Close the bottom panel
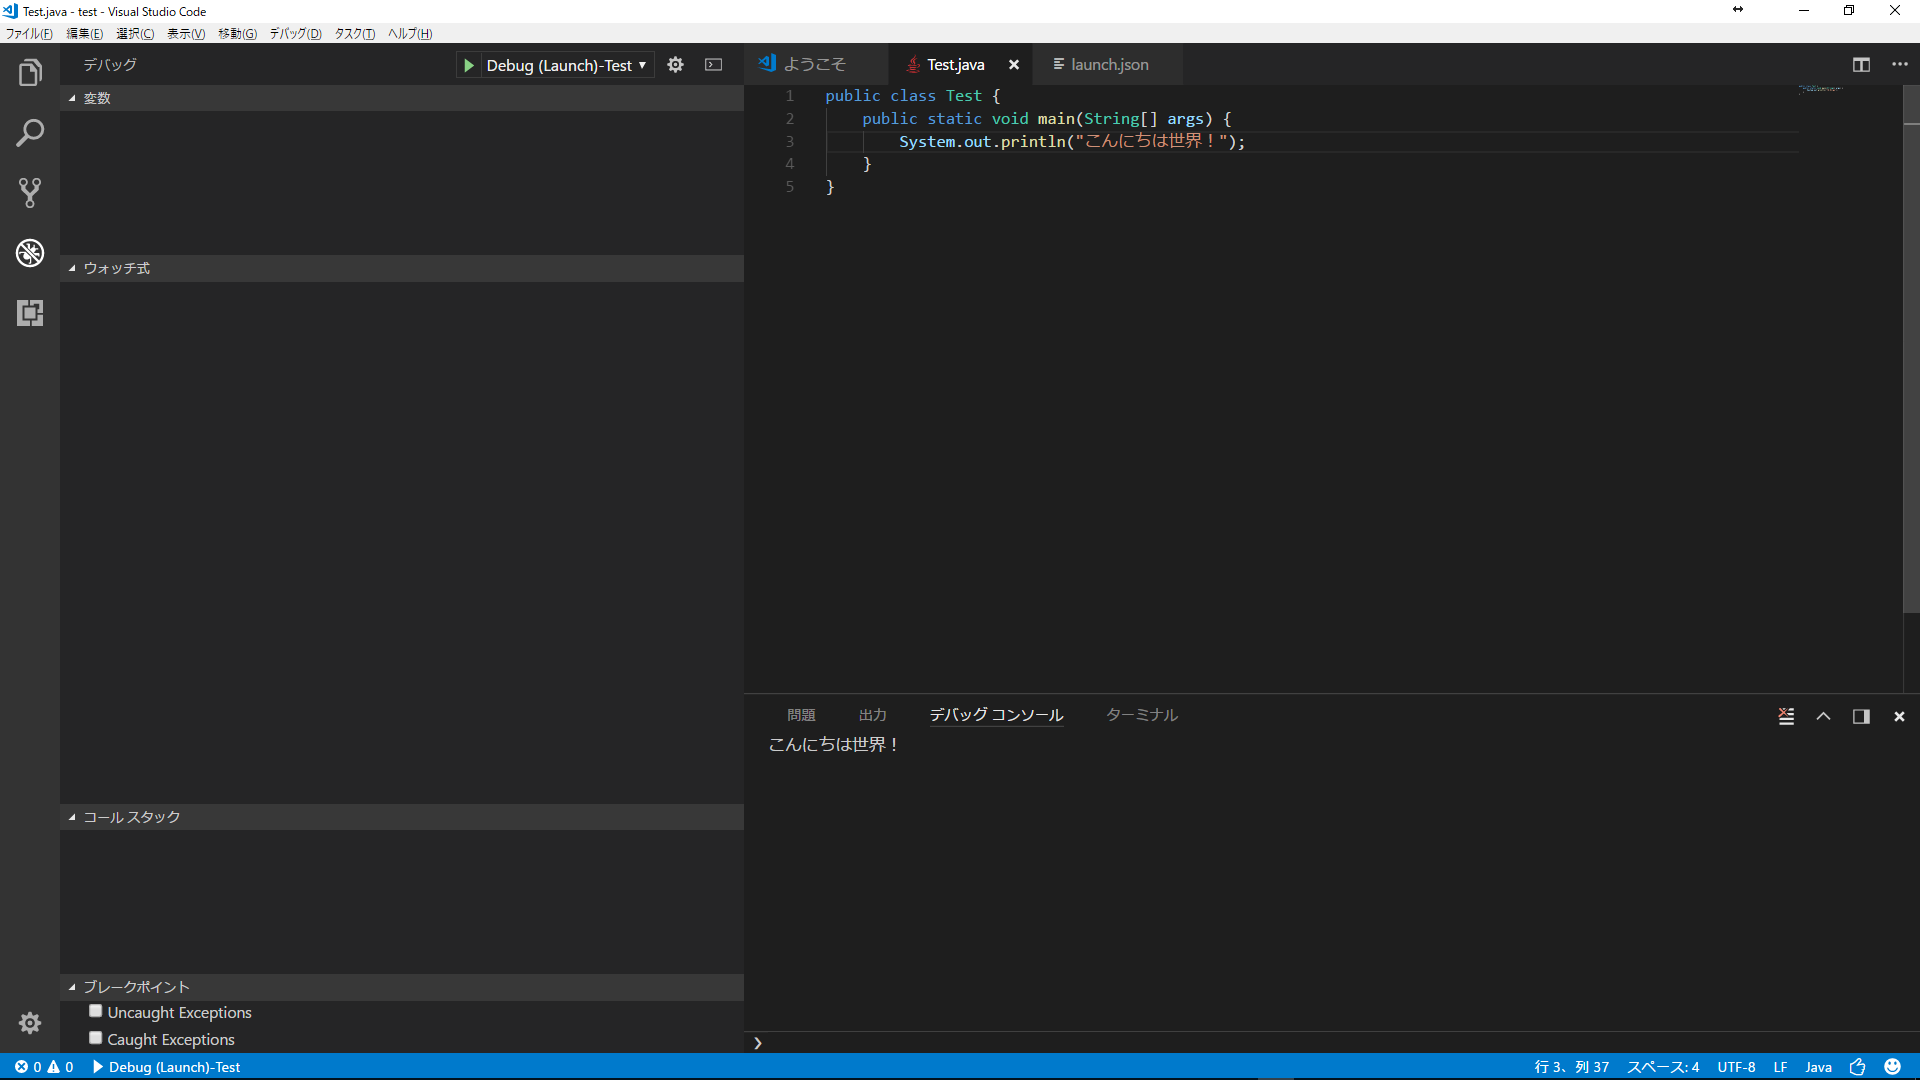The height and width of the screenshot is (1080, 1920). (x=1899, y=716)
